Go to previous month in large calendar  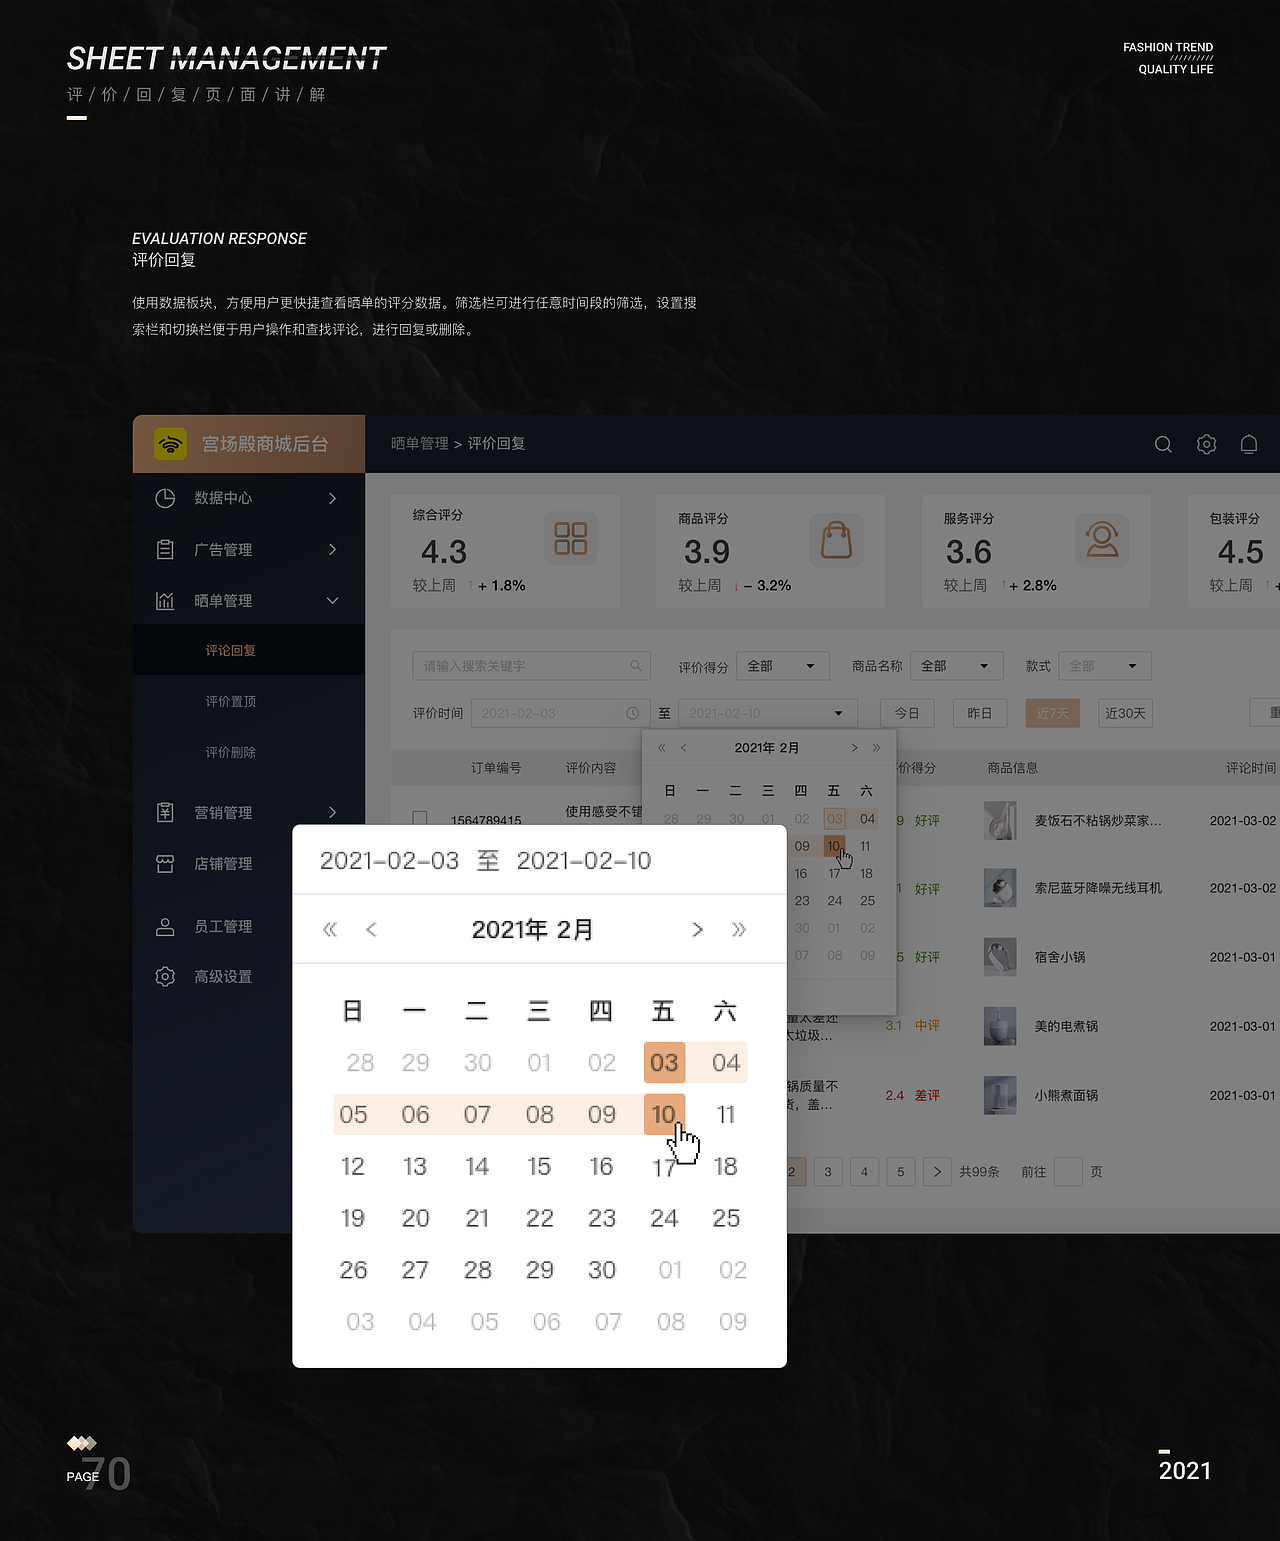point(372,930)
